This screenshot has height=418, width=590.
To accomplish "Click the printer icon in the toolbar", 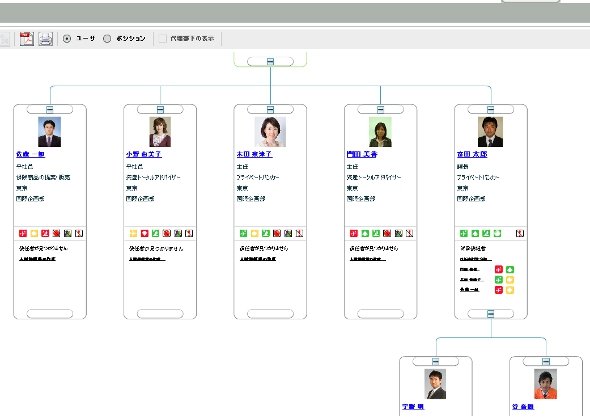I will (46, 39).
